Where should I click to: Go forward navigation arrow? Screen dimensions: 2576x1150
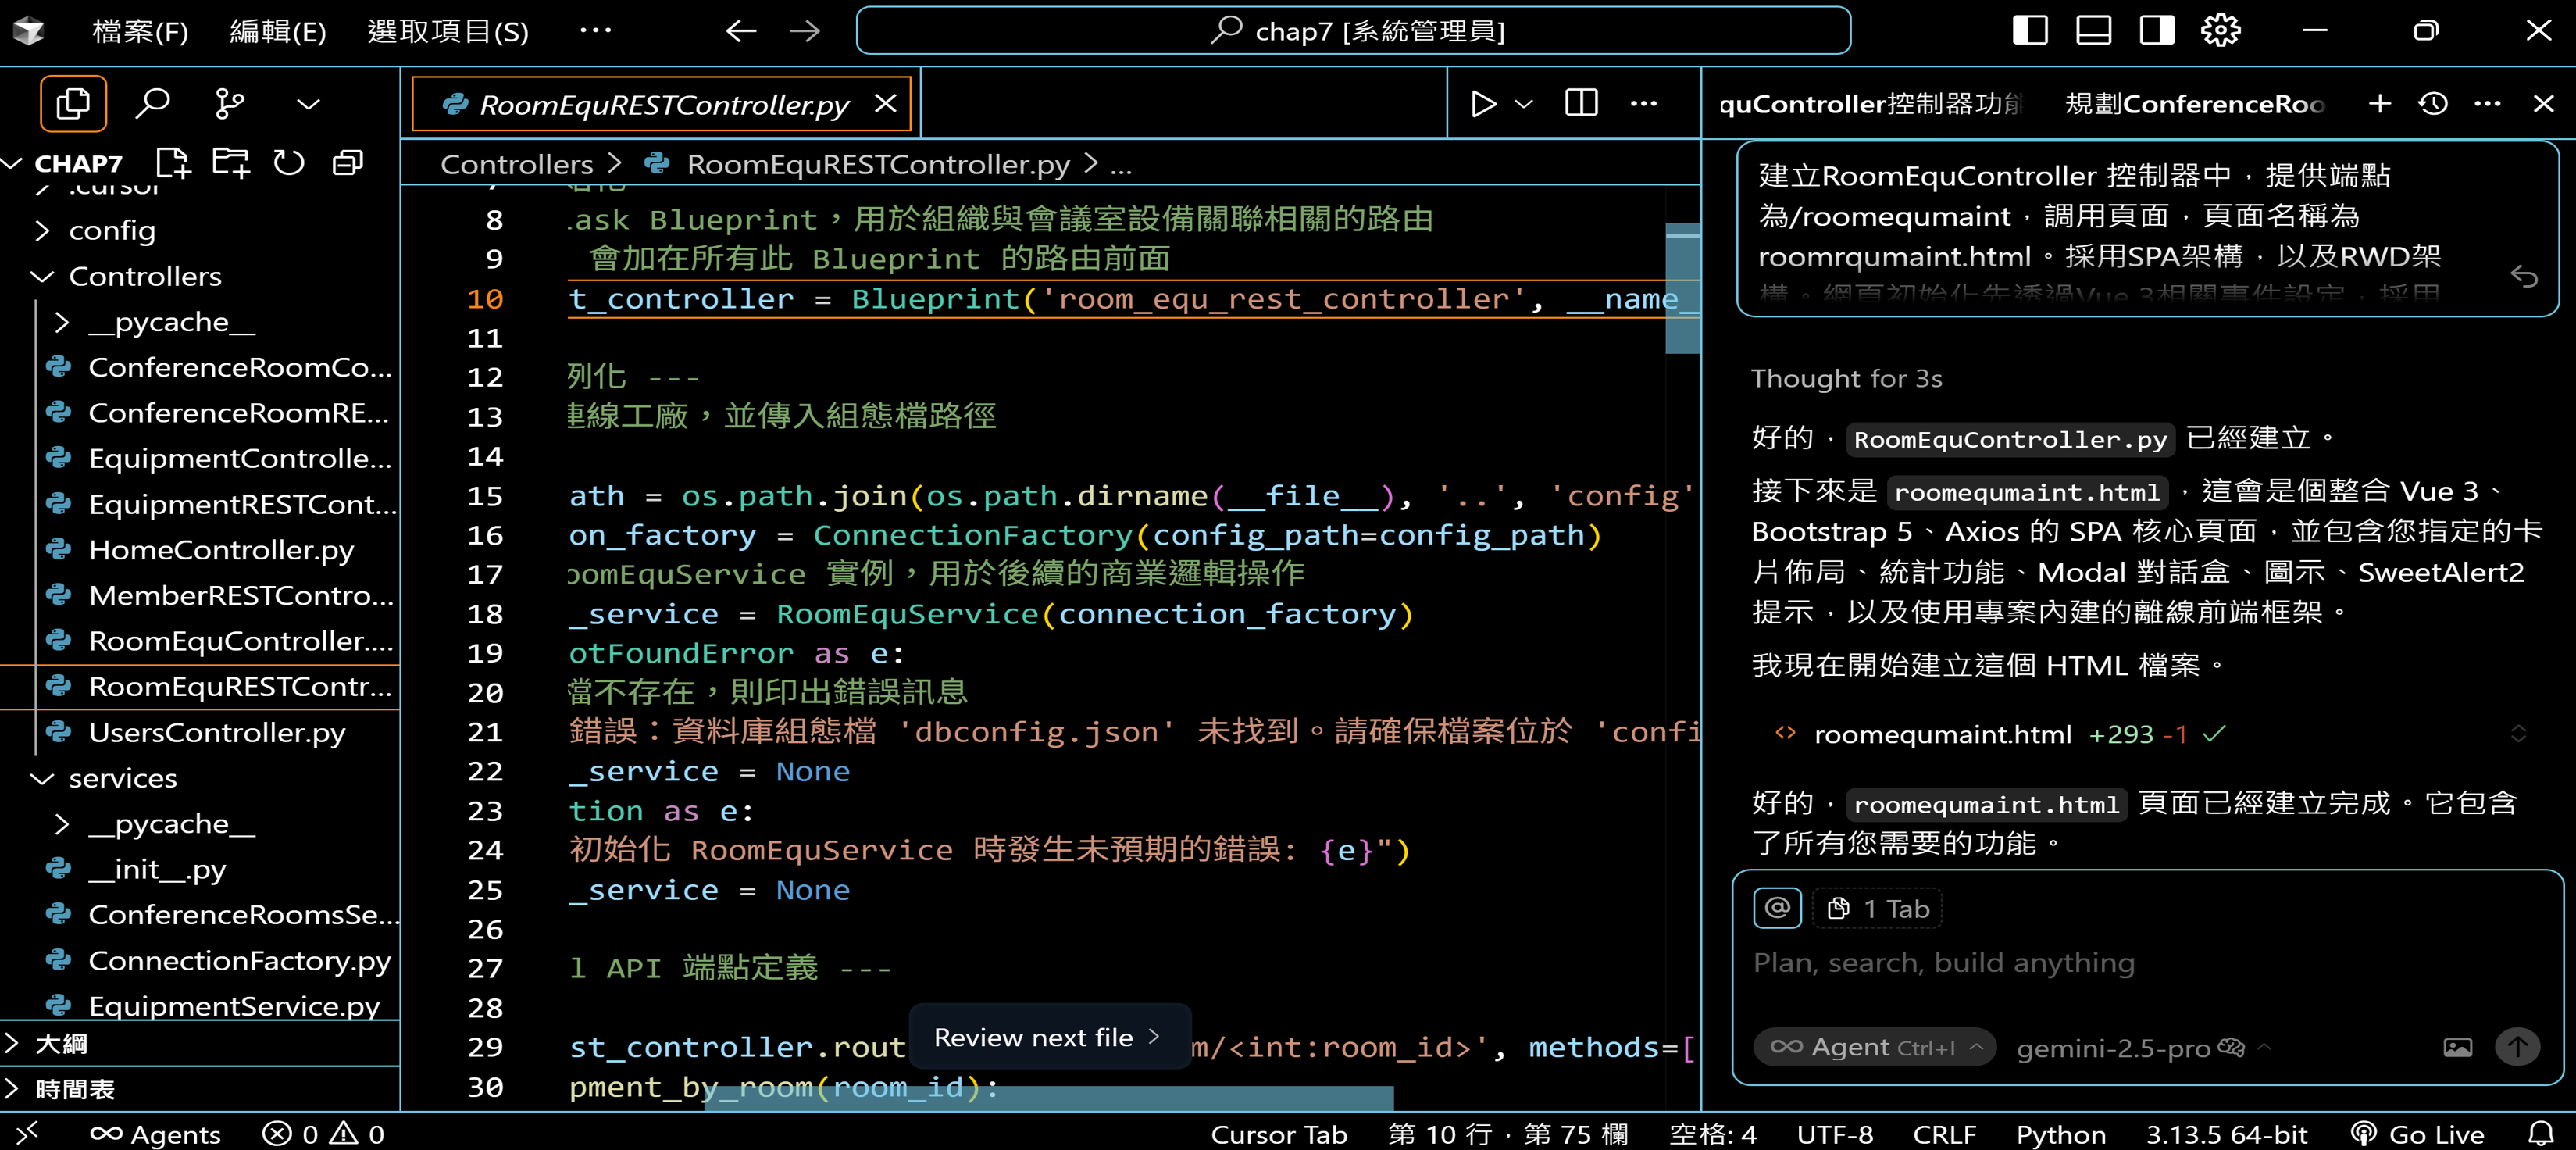805,31
